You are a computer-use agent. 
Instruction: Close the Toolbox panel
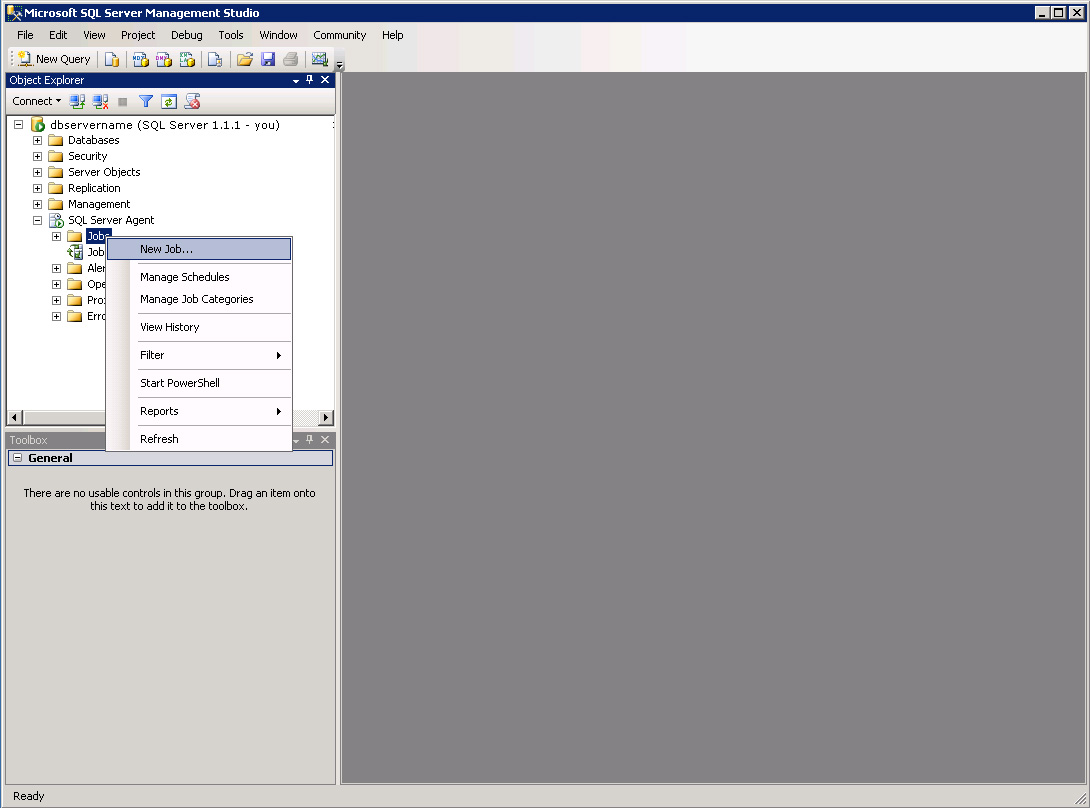[x=325, y=439]
